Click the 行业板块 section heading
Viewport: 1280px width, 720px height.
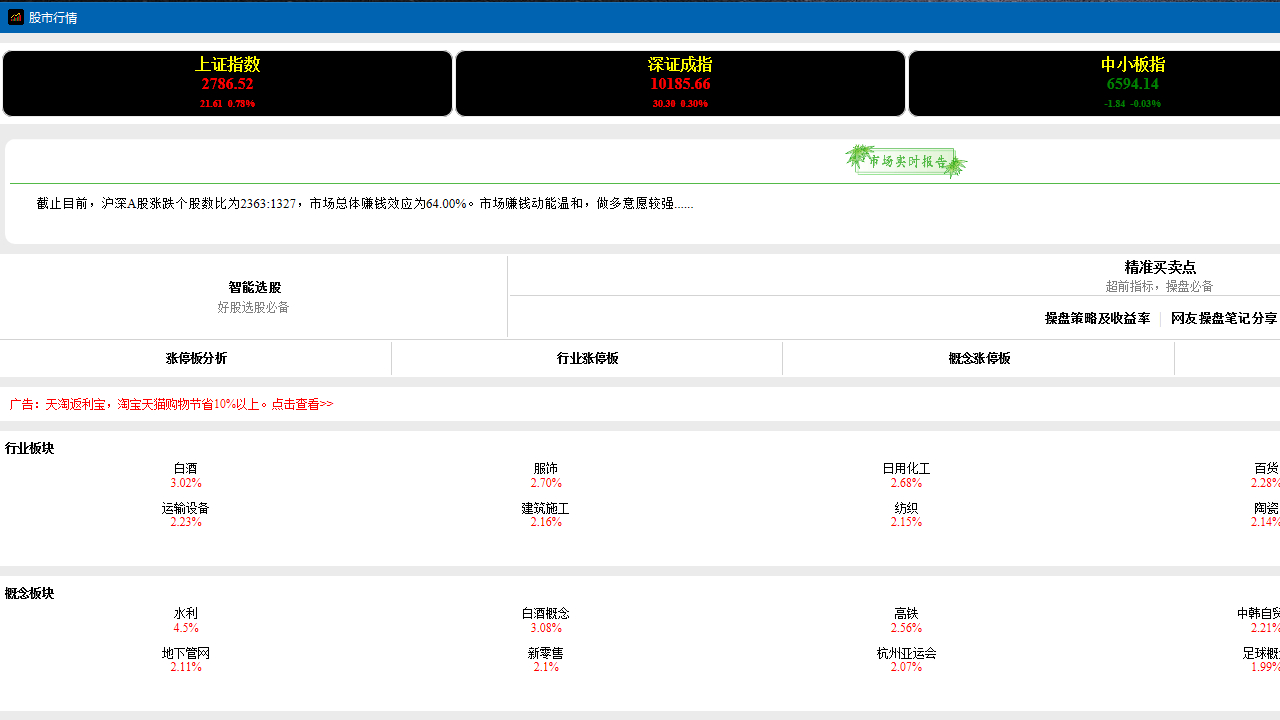[29, 448]
